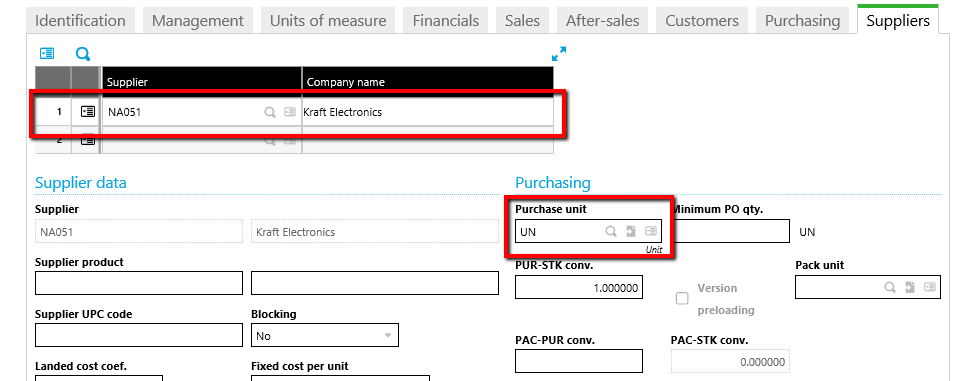Screen dimensions: 972x381
Task: Click the Fixed cost per unit field
Action: coord(340,377)
